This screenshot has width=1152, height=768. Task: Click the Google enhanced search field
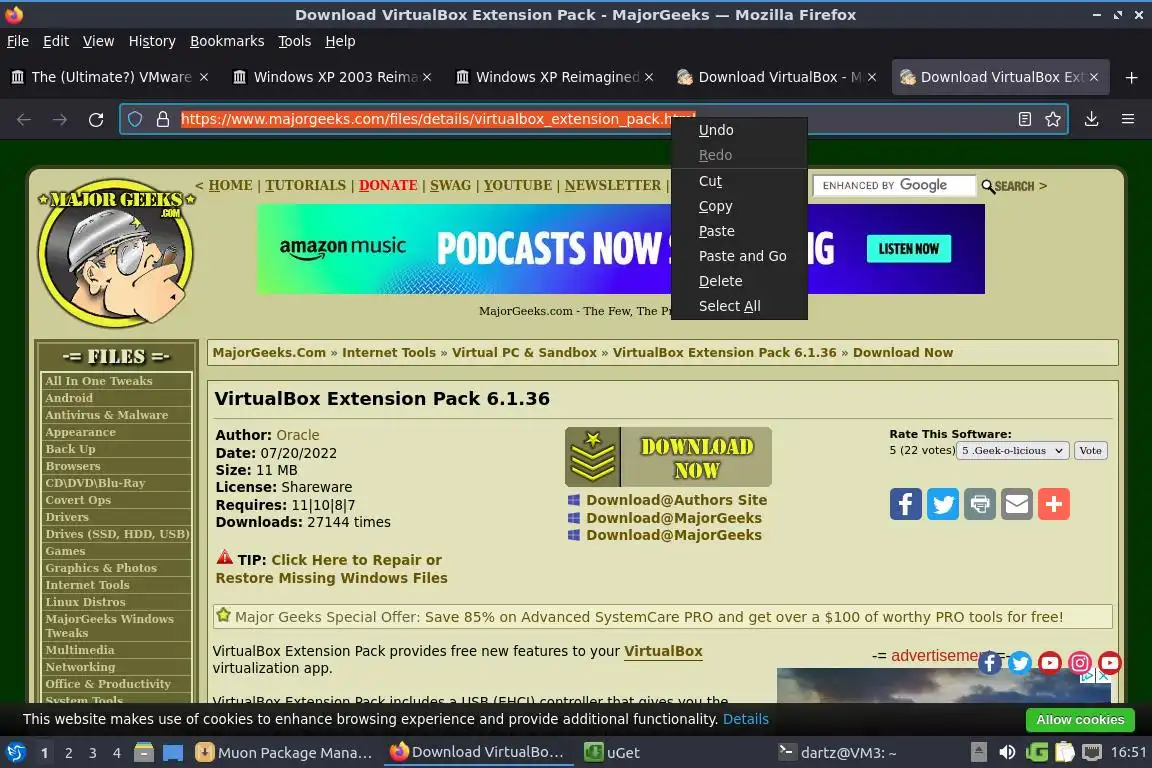(x=894, y=186)
